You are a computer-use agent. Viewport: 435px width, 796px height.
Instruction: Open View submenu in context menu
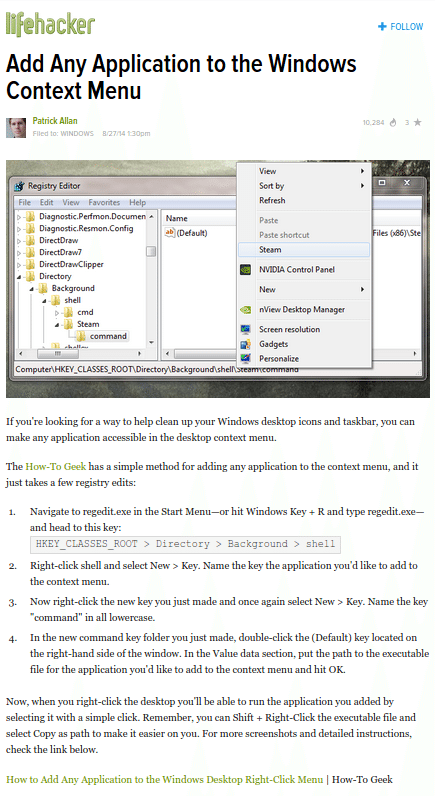click(304, 171)
